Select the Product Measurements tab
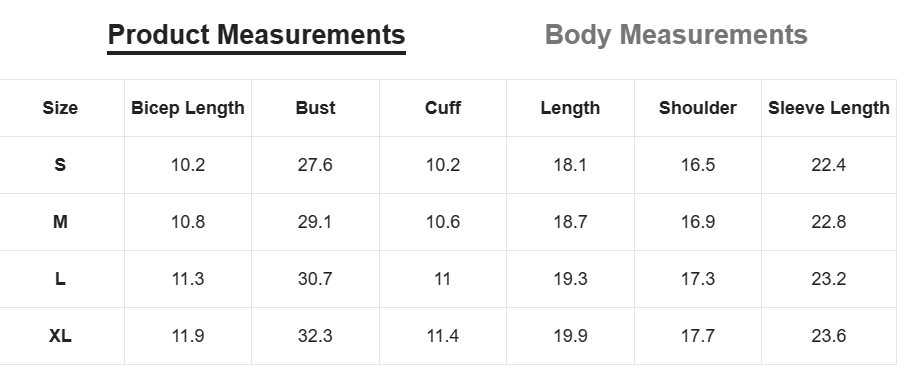912x369 pixels. pos(256,36)
